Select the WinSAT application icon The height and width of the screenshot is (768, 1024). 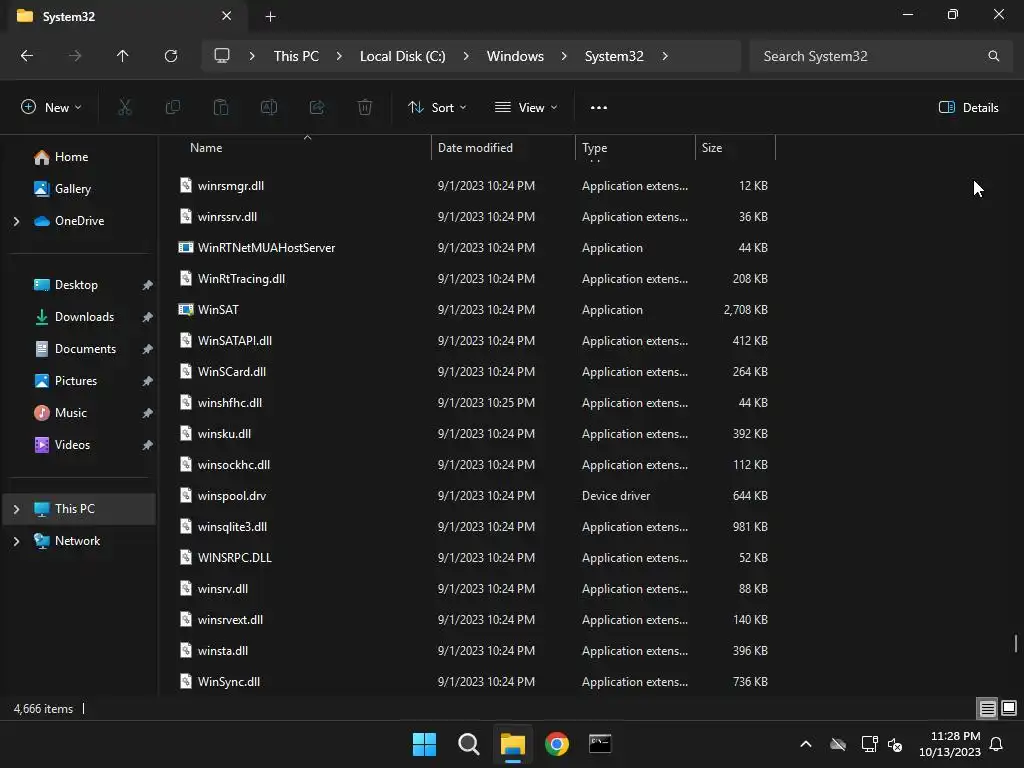pyautogui.click(x=185, y=310)
